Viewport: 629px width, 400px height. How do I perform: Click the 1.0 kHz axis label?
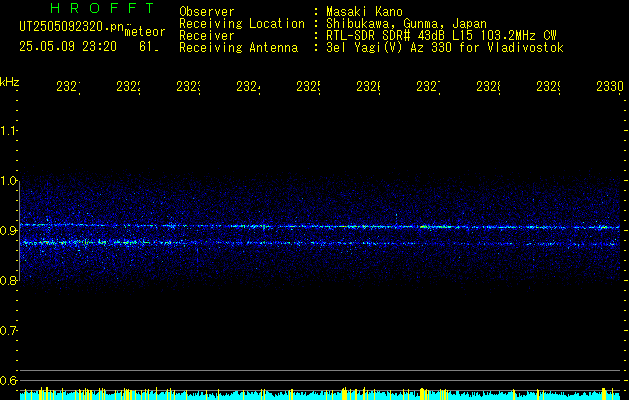pos(8,181)
